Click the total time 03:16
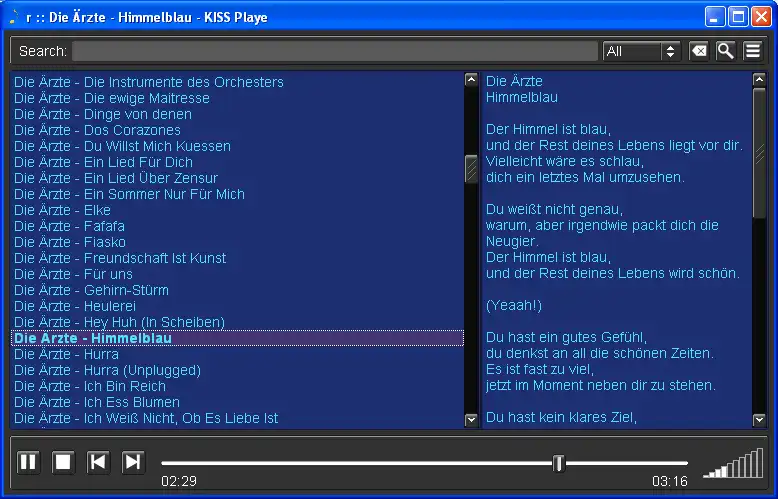 [x=670, y=481]
